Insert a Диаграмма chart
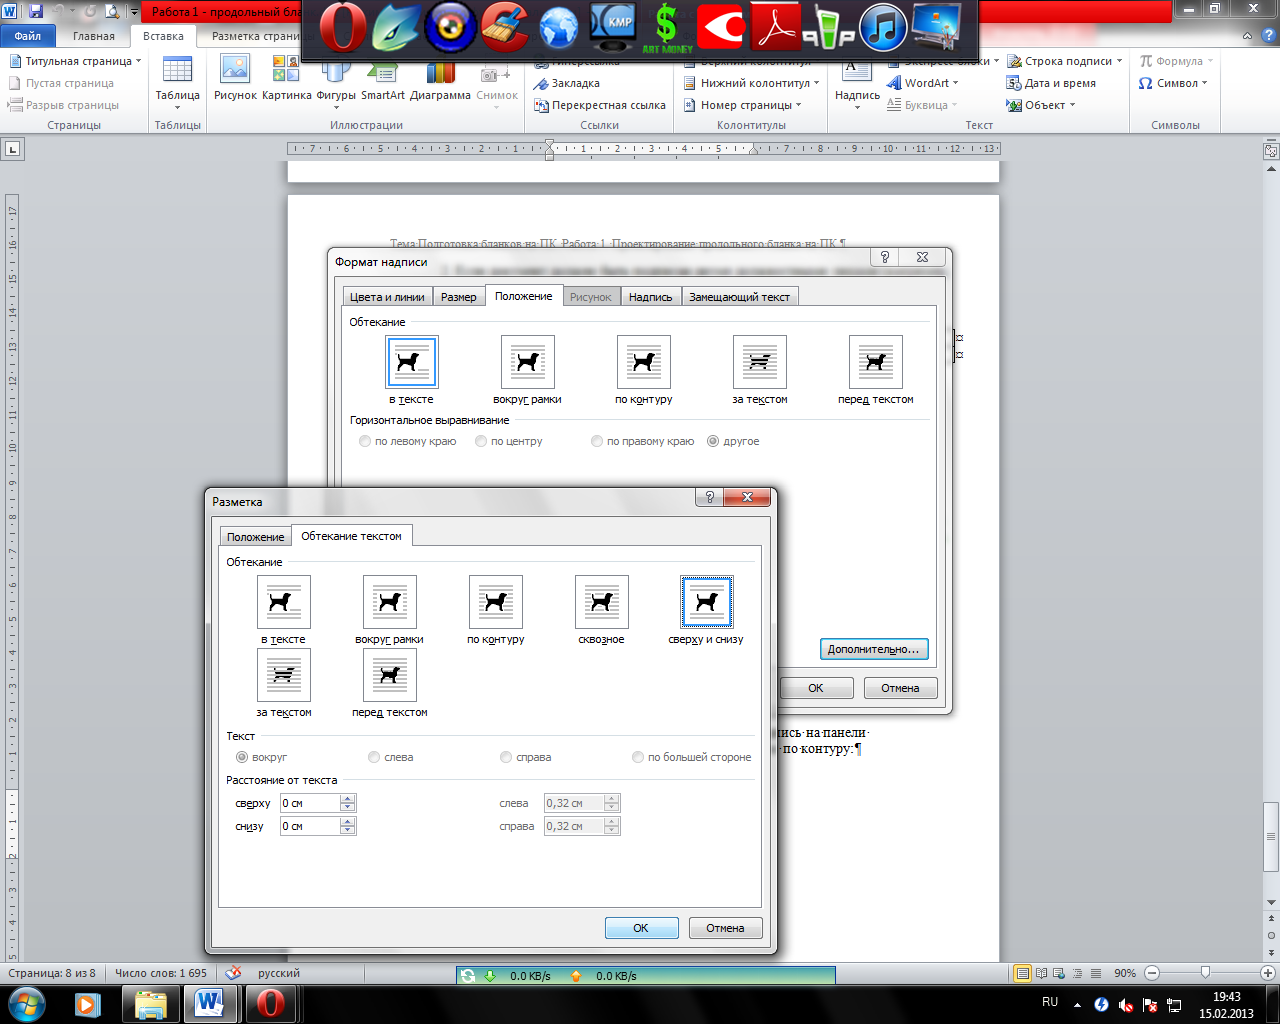The image size is (1280, 1024). pos(440,79)
